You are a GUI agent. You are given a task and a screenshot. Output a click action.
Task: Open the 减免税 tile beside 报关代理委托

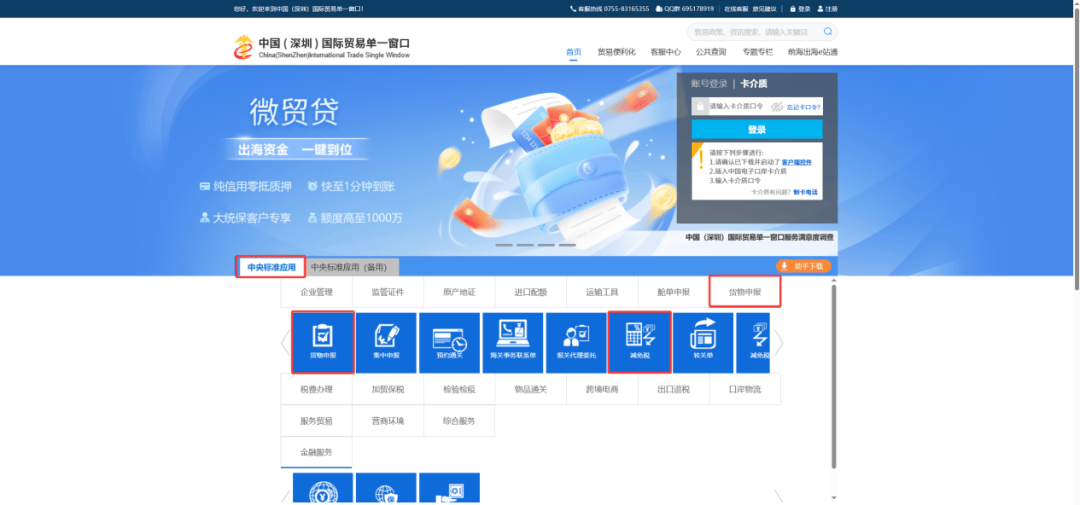tap(639, 342)
